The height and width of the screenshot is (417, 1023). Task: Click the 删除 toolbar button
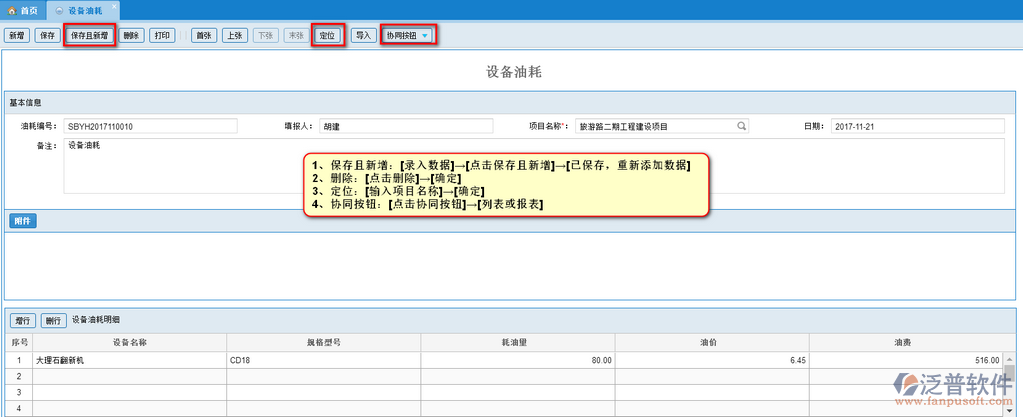[x=131, y=35]
